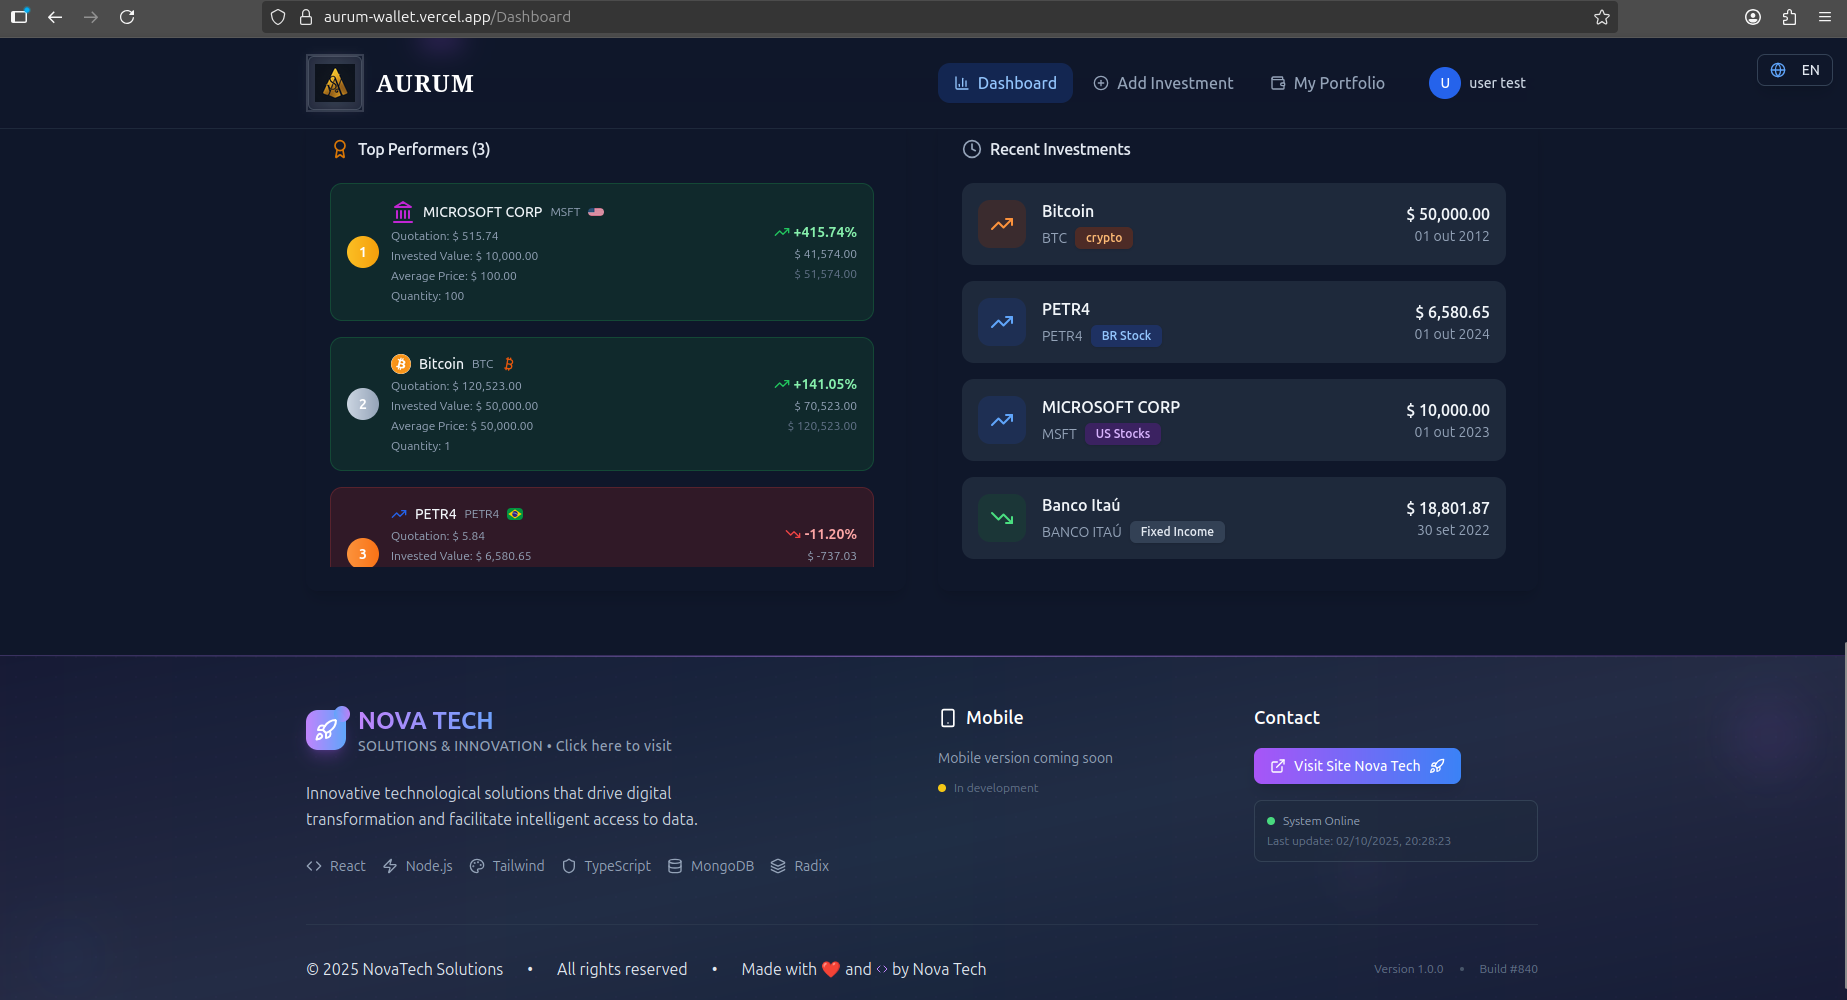The width and height of the screenshot is (1847, 1000).
Task: Click the Nova Tech 'Click here to visit' link
Action: 613,746
